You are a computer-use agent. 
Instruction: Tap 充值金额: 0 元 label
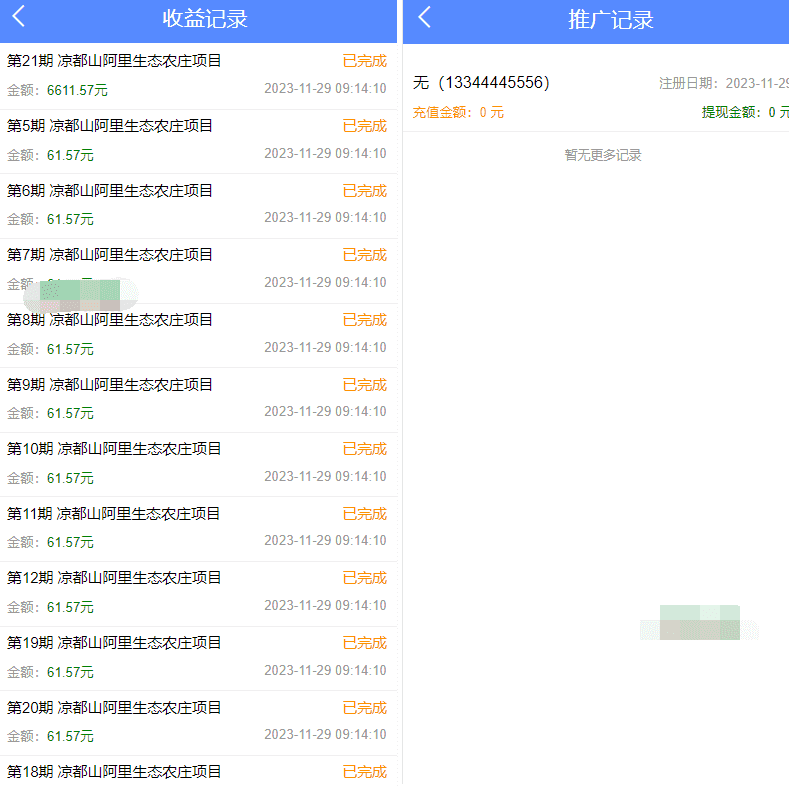tap(458, 112)
